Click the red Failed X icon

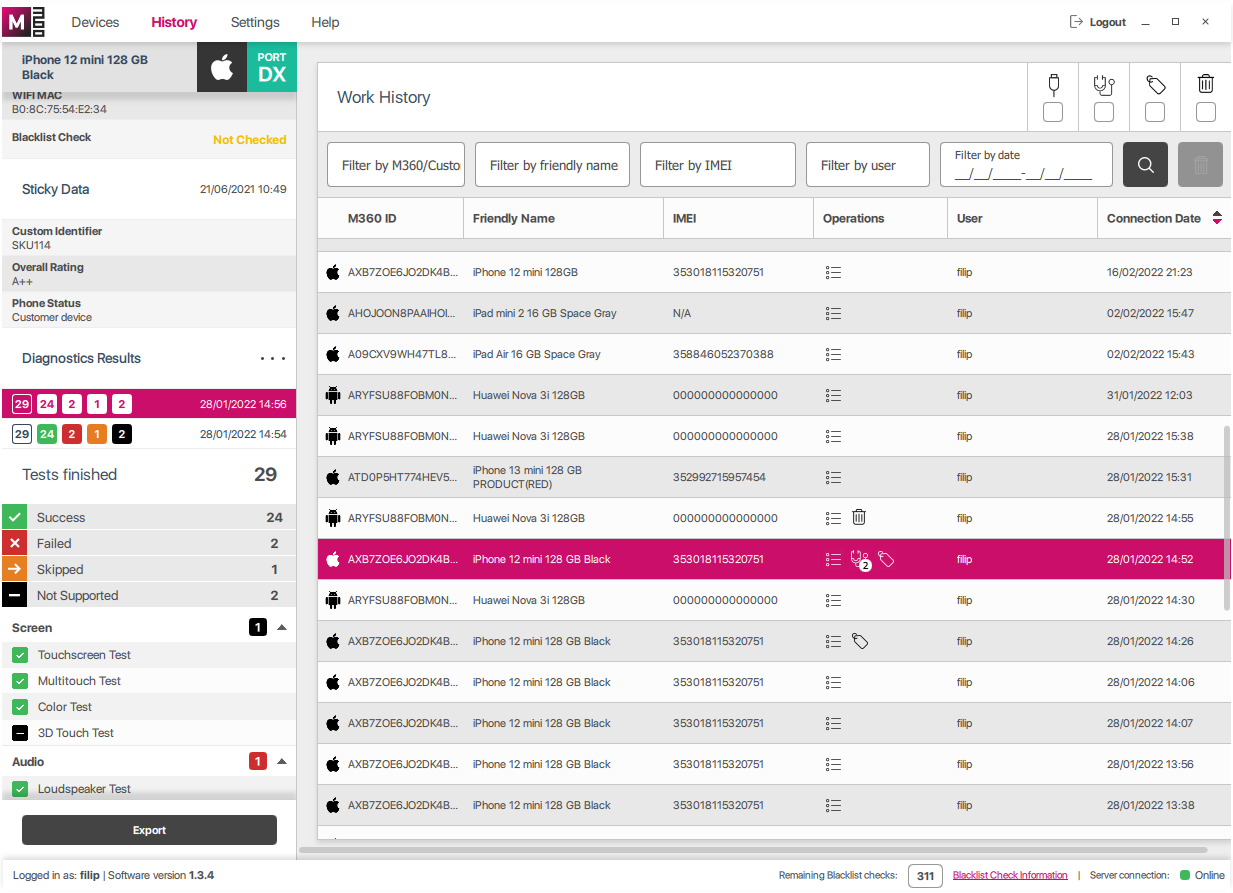[15, 543]
